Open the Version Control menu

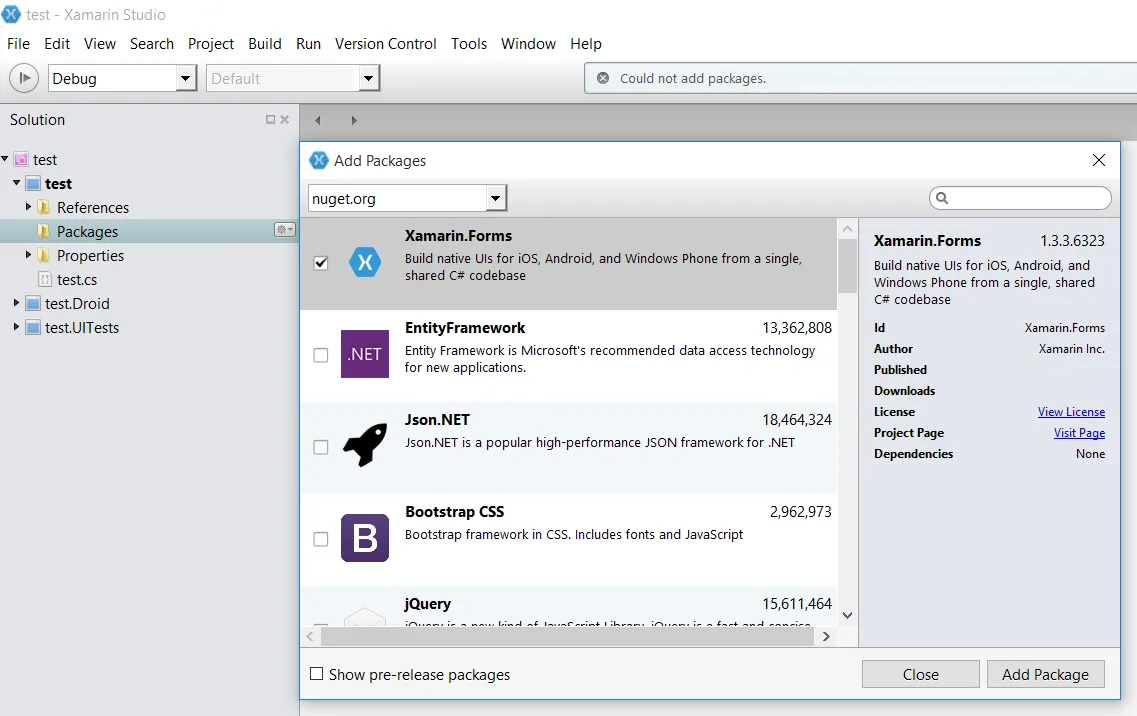tap(386, 44)
